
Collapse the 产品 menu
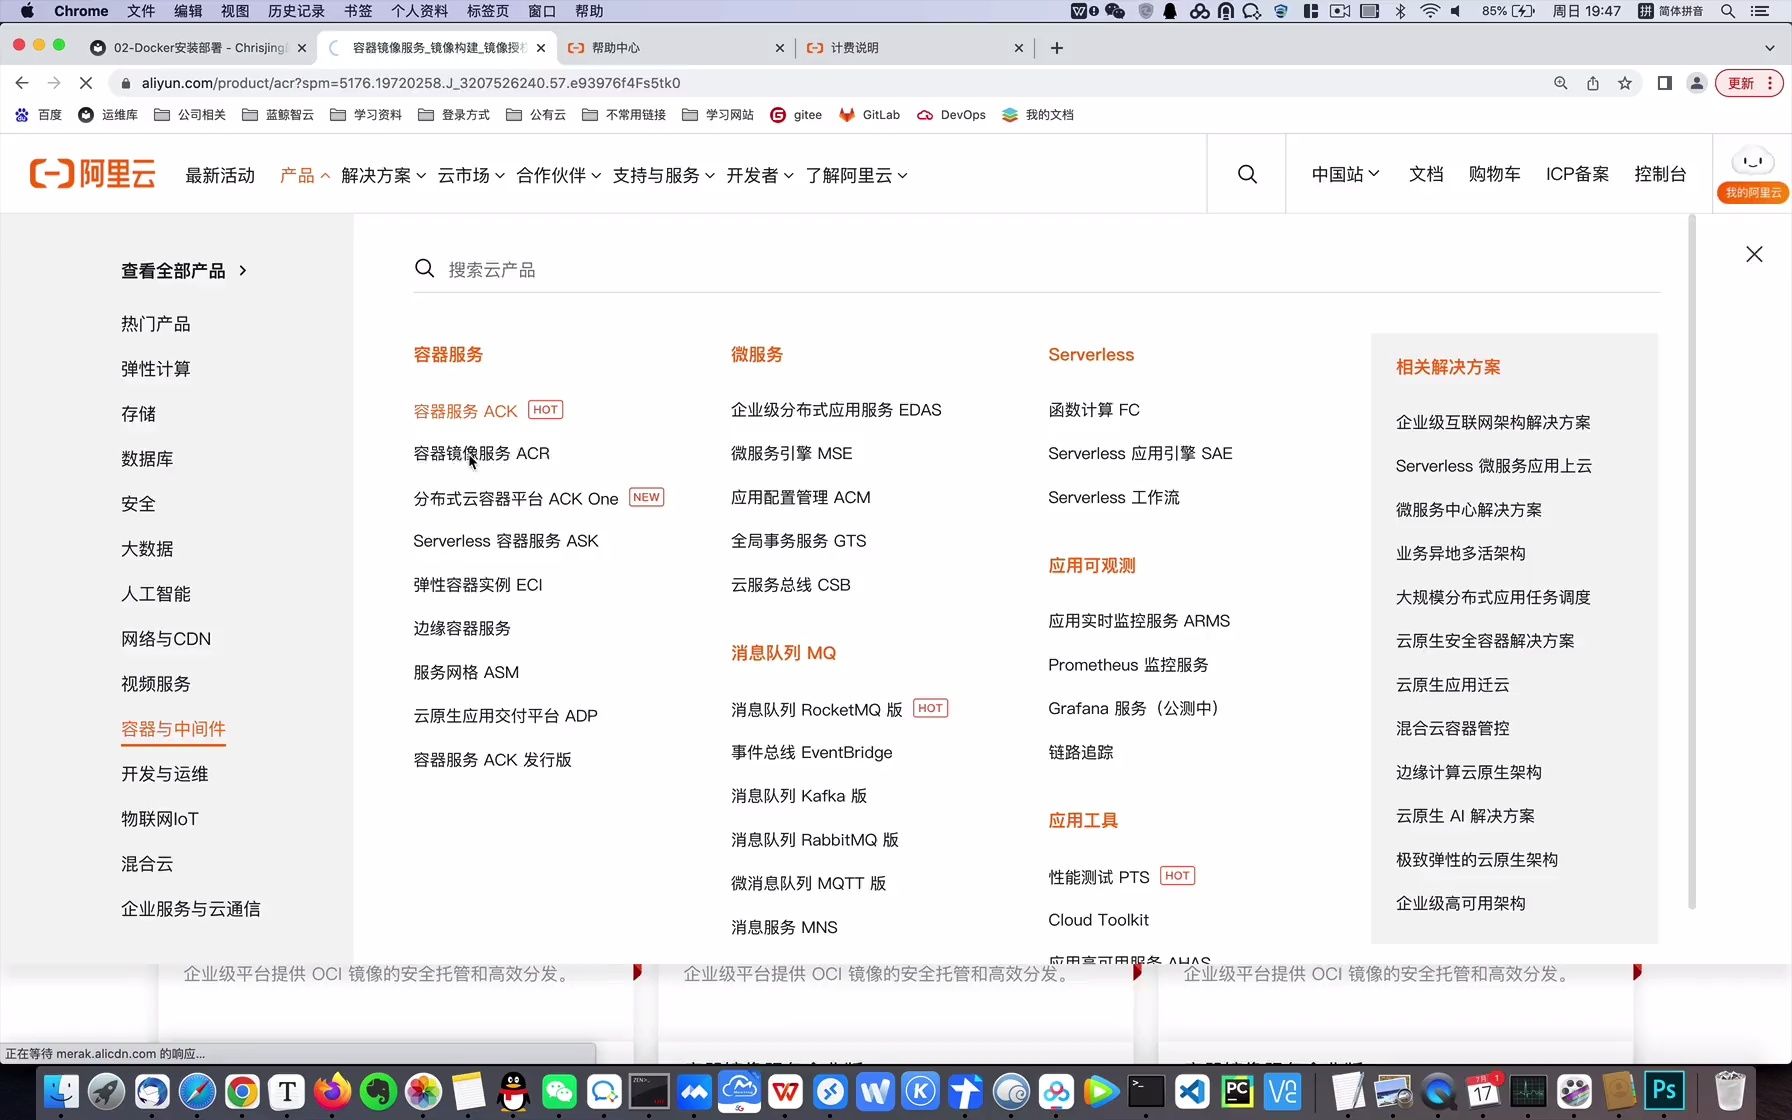pos(305,175)
